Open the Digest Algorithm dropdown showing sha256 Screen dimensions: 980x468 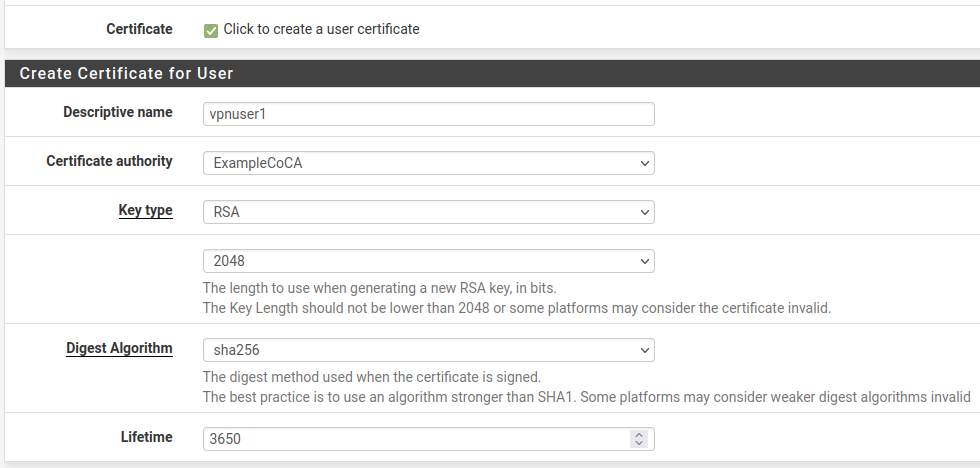[428, 350]
